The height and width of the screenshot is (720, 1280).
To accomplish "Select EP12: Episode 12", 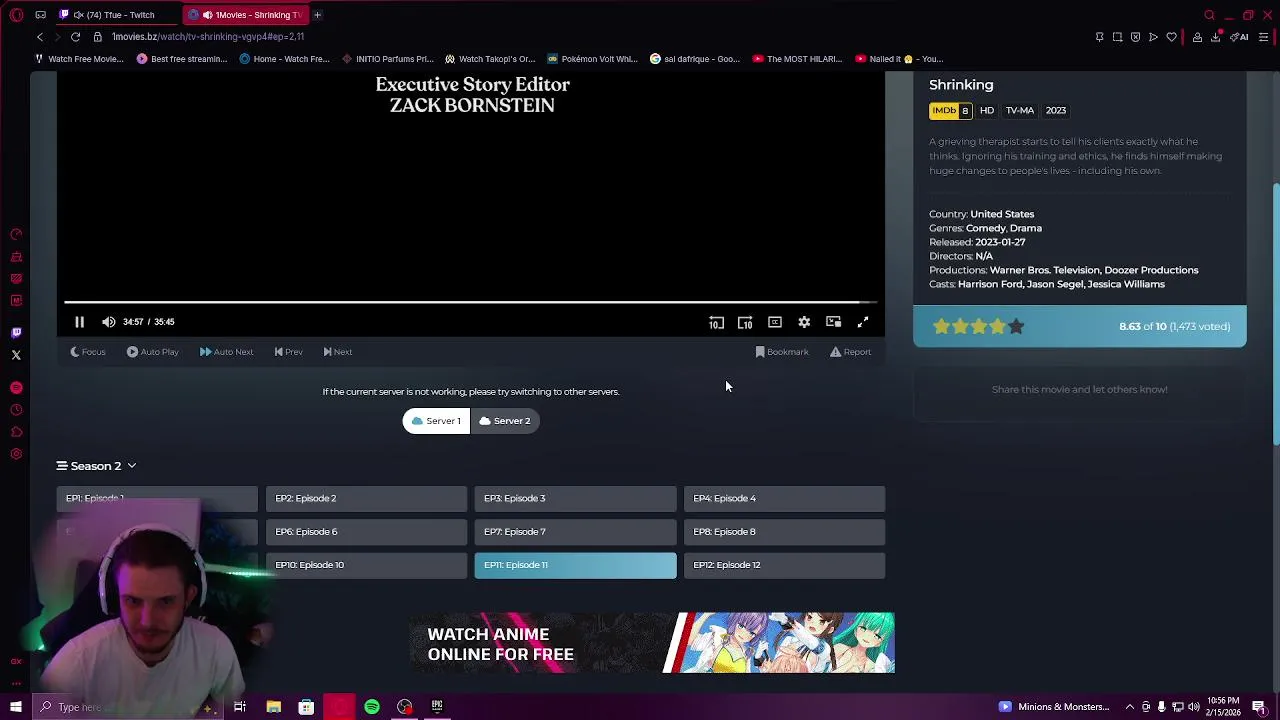I will (784, 565).
